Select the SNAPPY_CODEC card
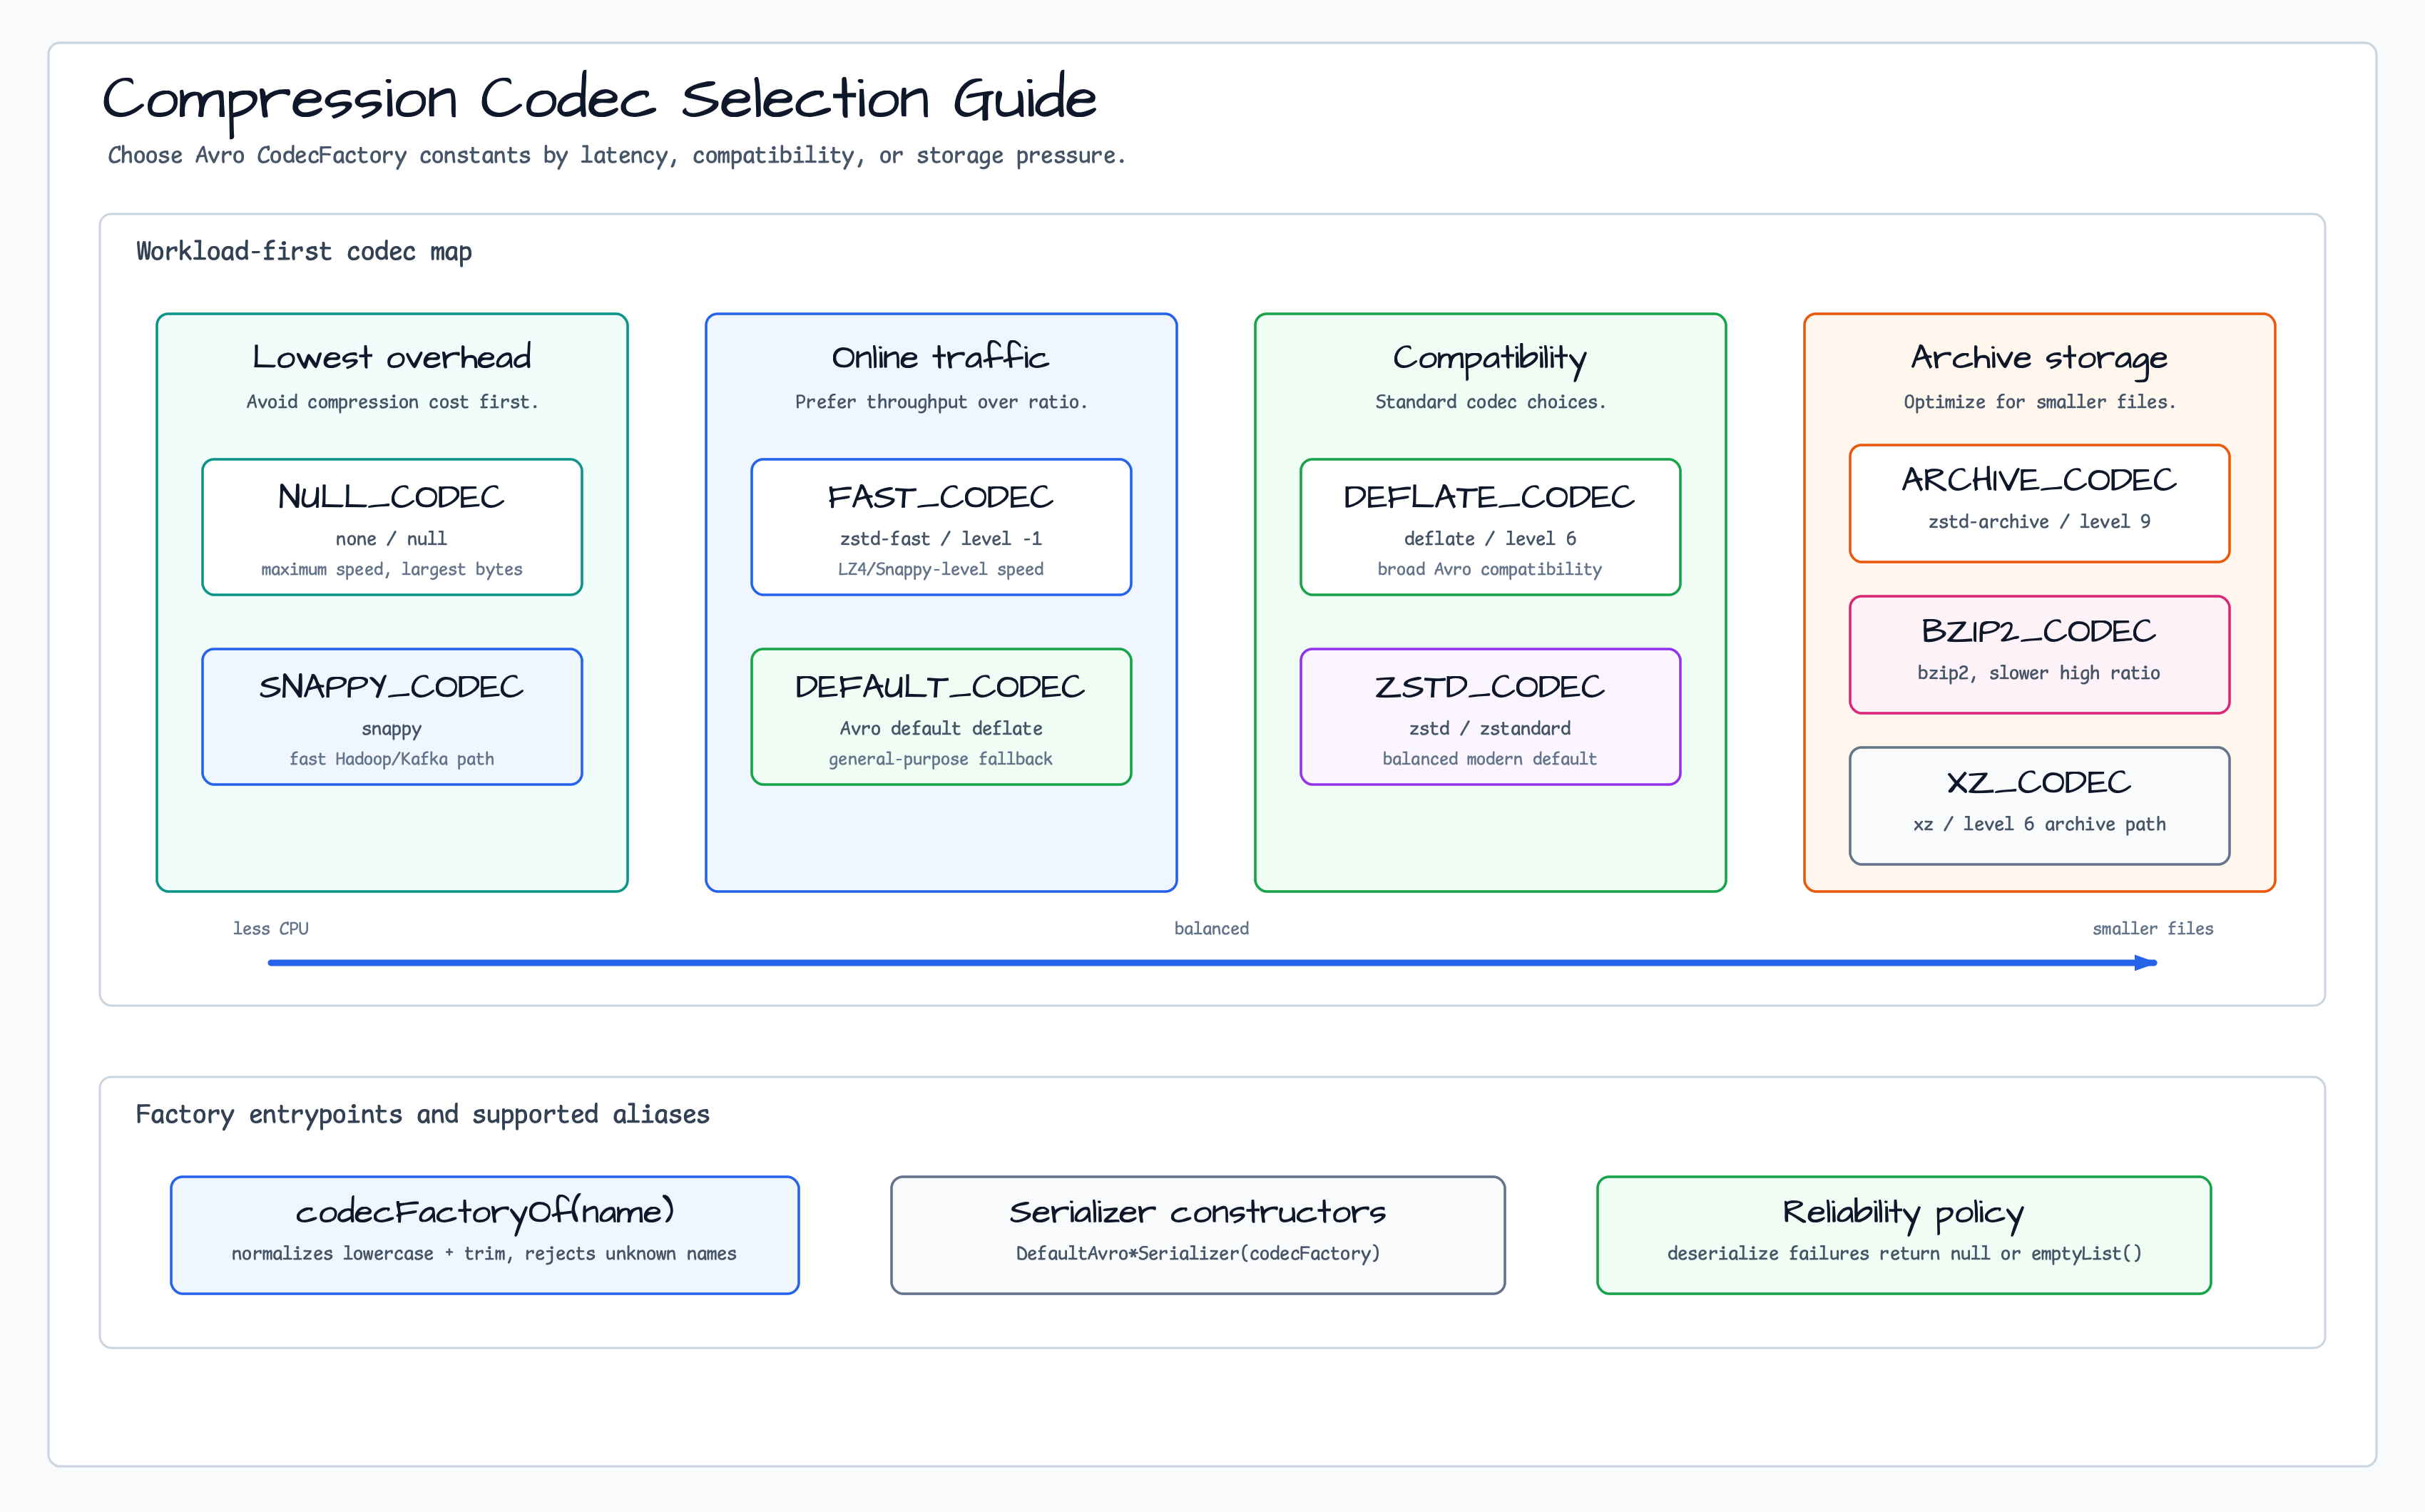 pos(392,717)
